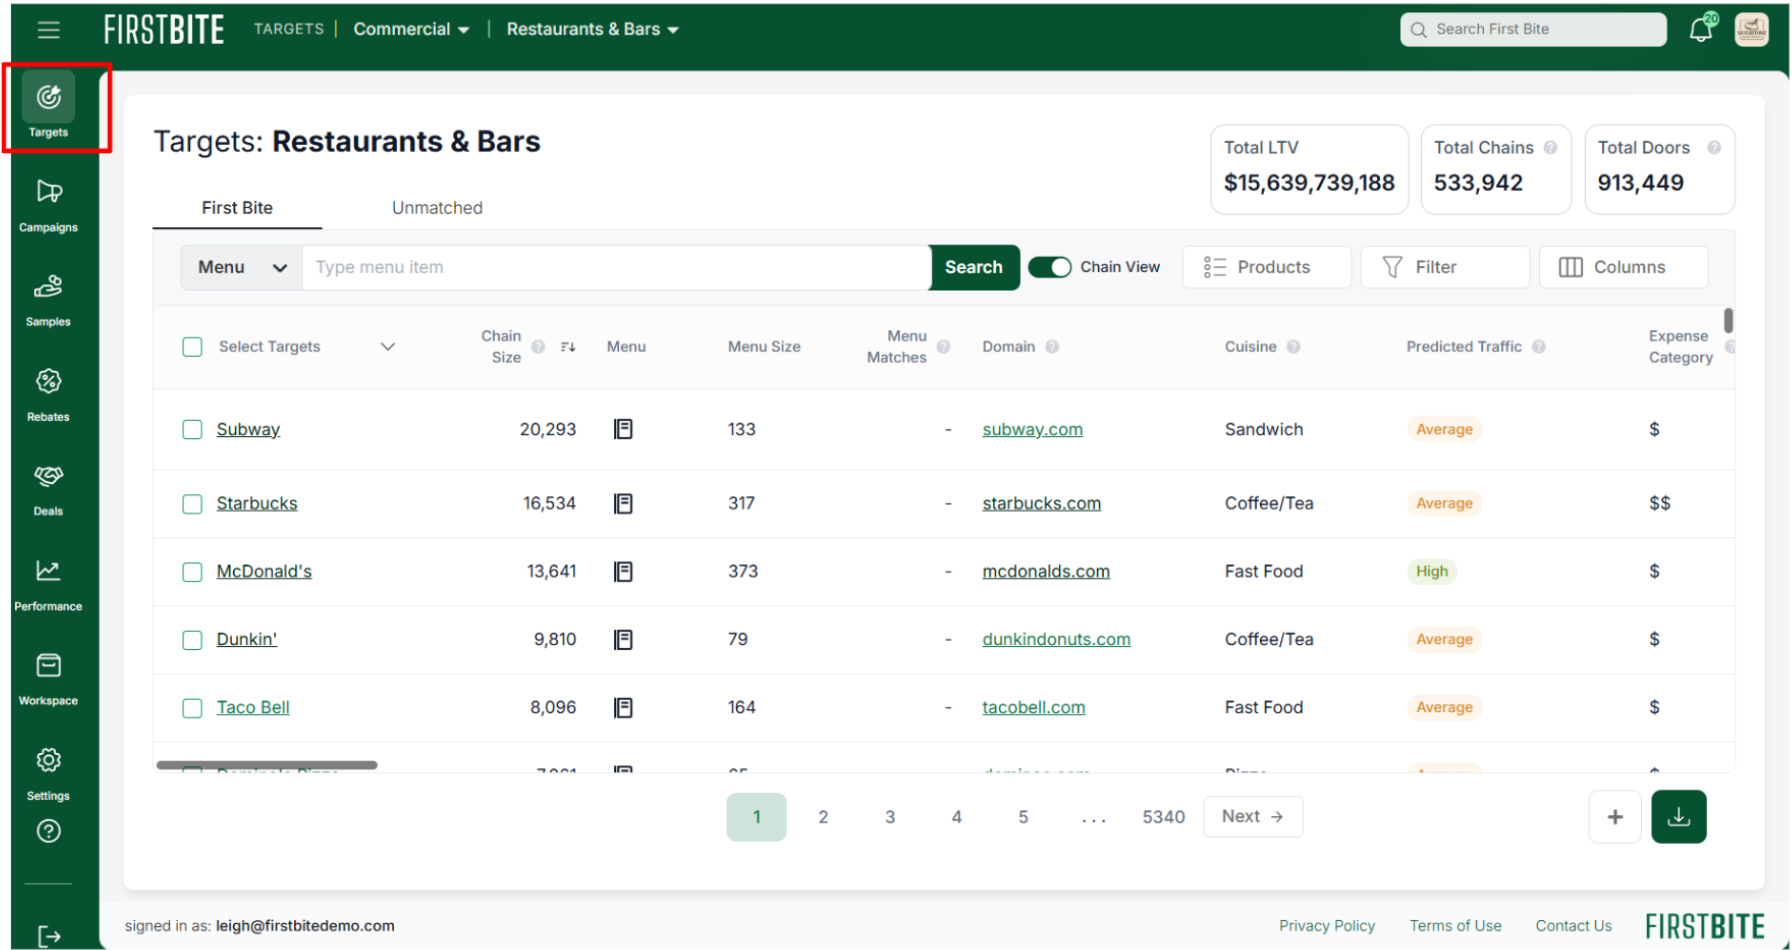Viewport: 1792px width, 950px height.
Task: Open the tacobell.com link
Action: [x=1033, y=707]
